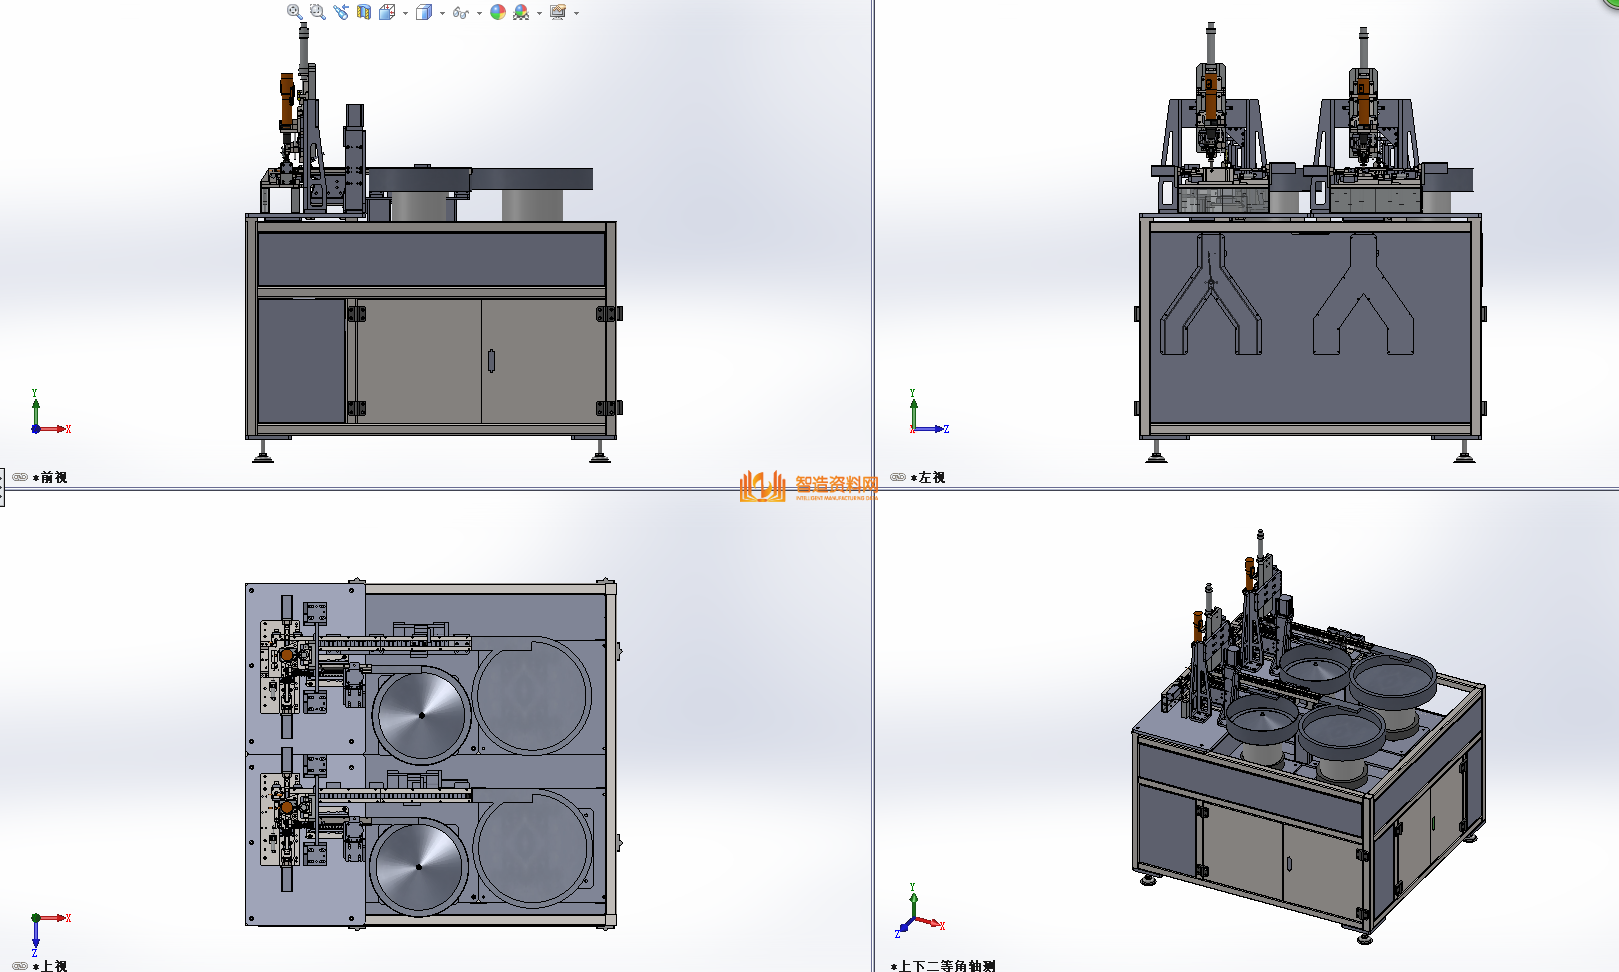
Task: Click the Apply Scene icon
Action: point(521,12)
